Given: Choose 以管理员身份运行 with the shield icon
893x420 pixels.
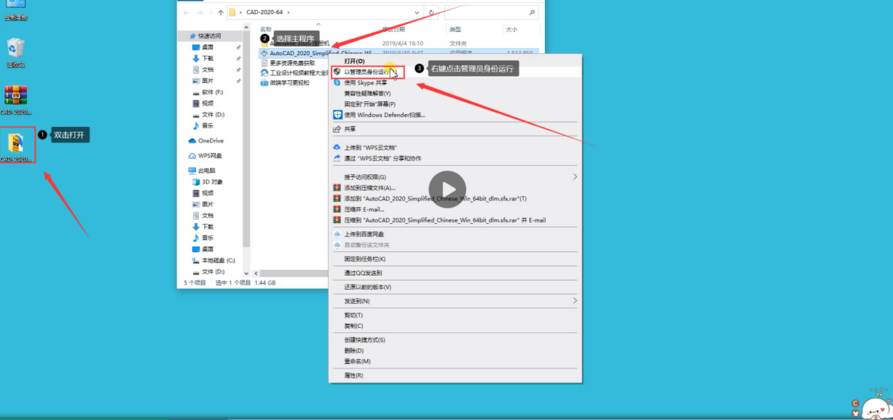Looking at the screenshot, I should click(367, 72).
